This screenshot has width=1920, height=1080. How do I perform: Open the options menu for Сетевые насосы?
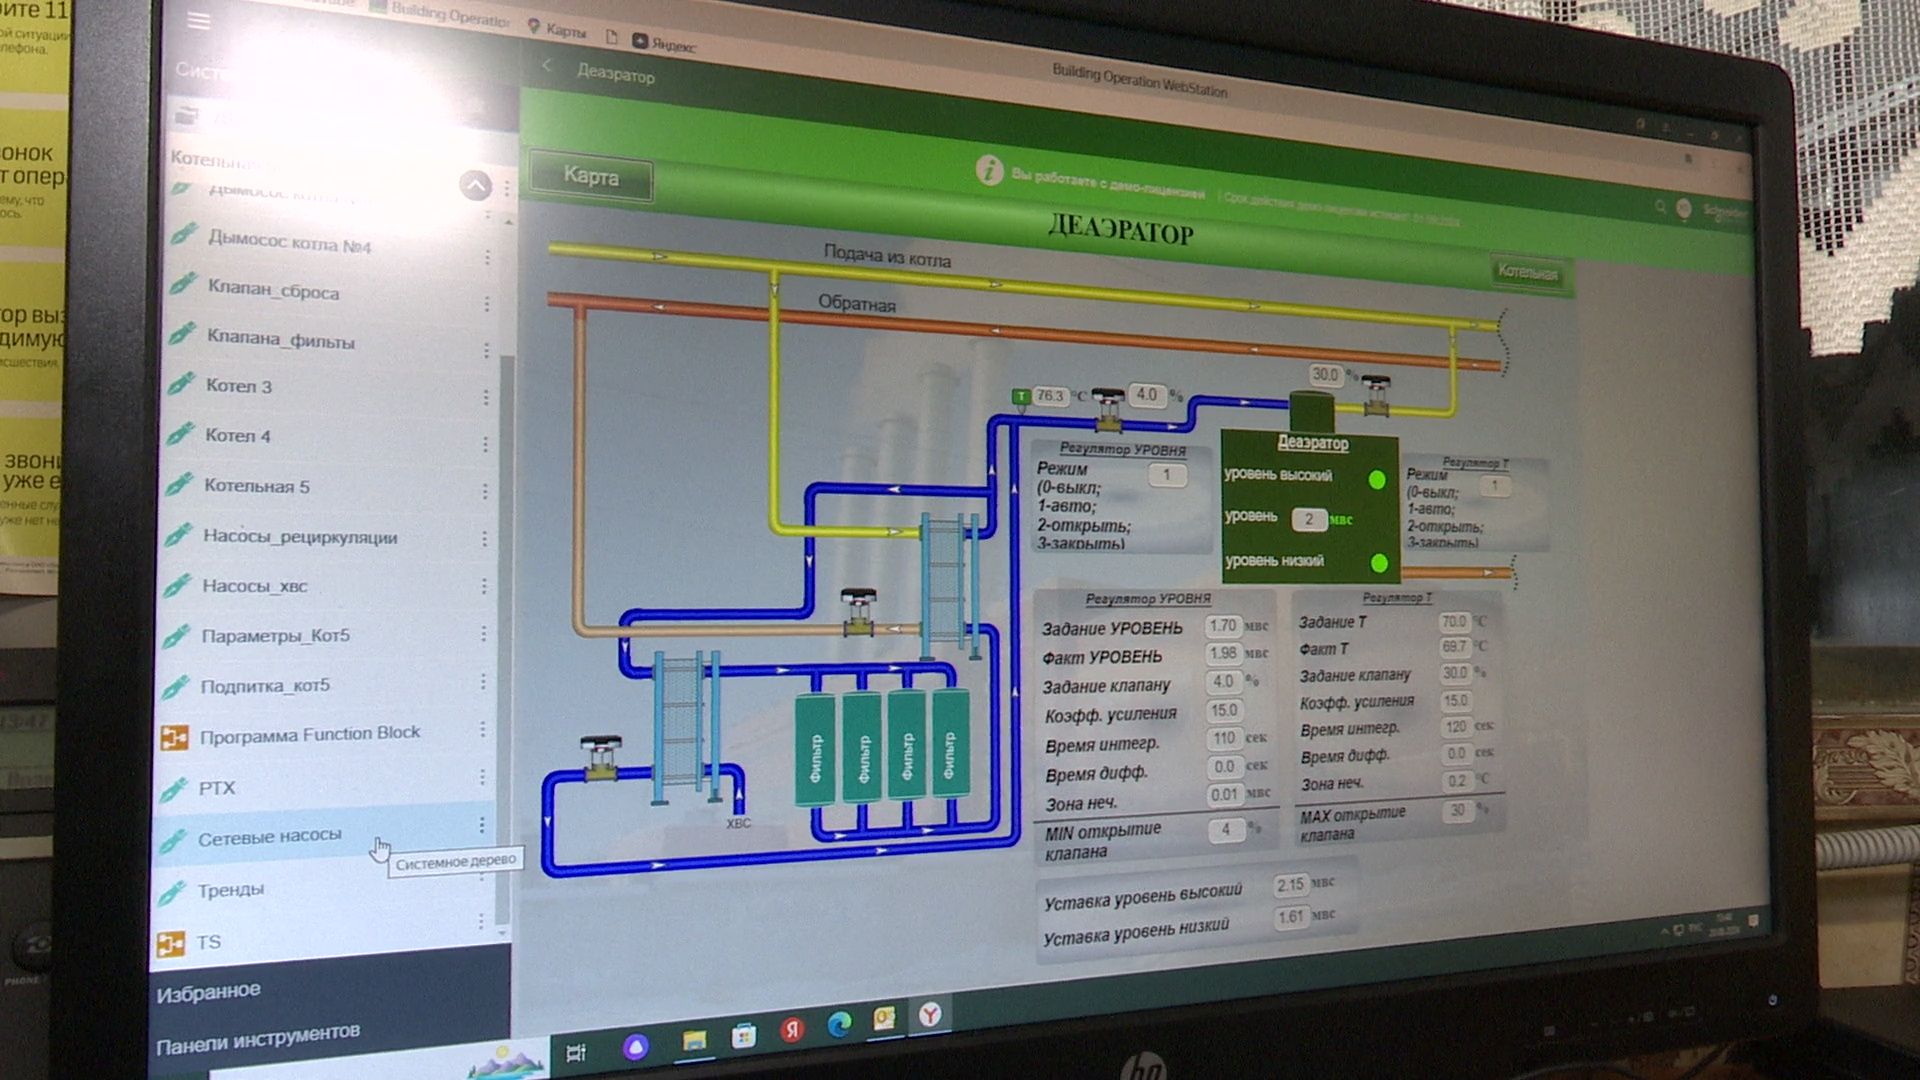tap(482, 825)
